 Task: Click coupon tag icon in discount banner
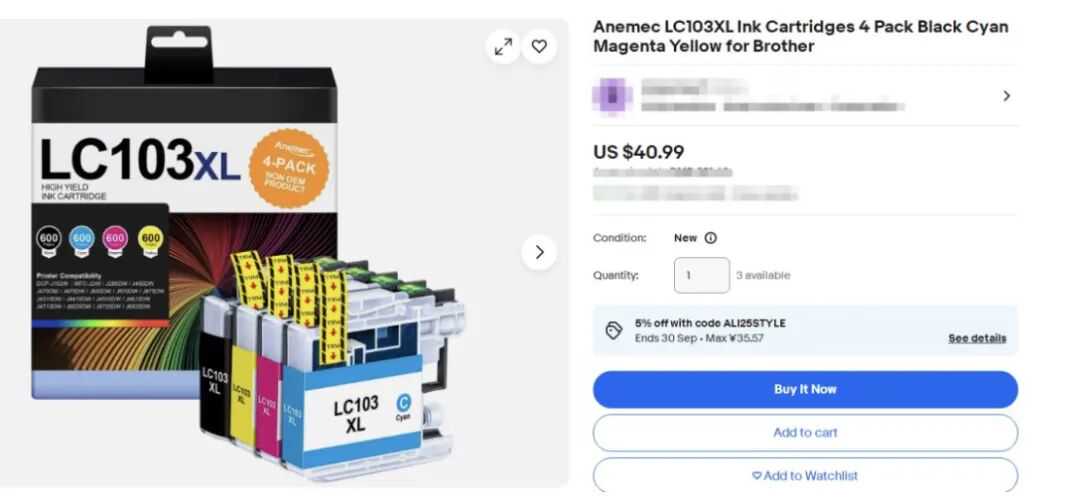613,330
